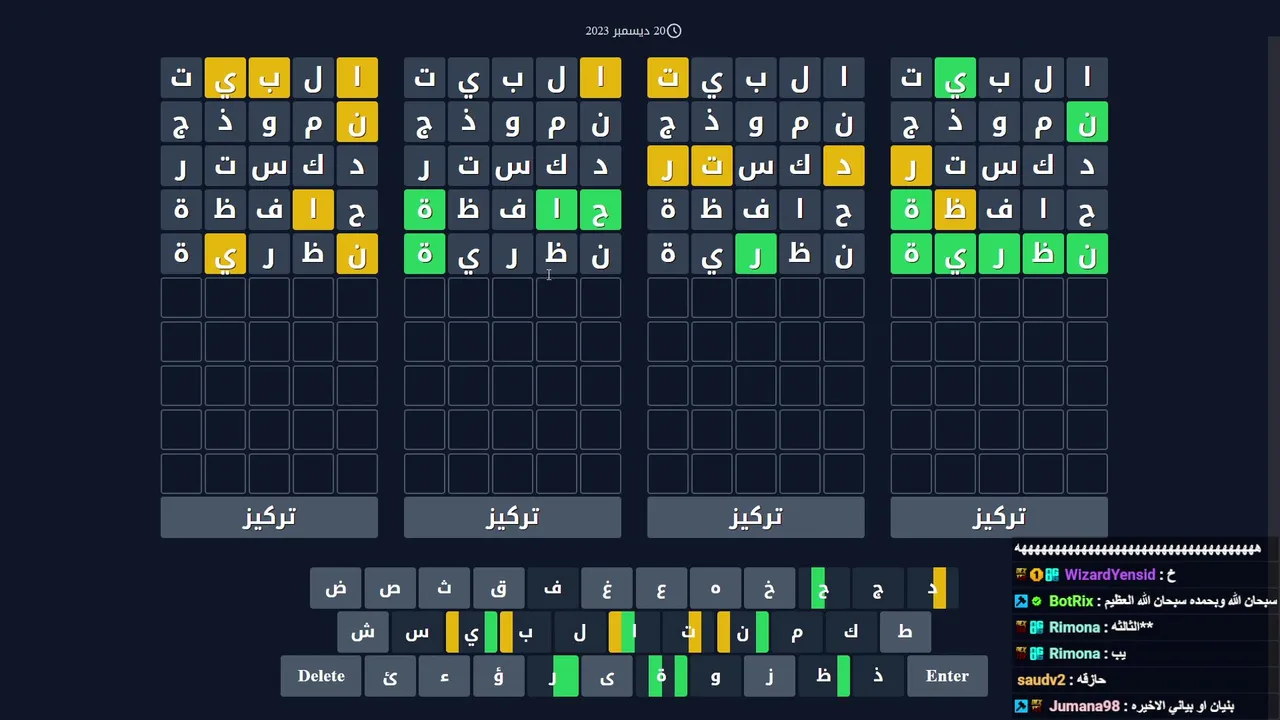Tap the ل key on the keyboard
Image resolution: width=1280 pixels, height=720 pixels.
579,632
